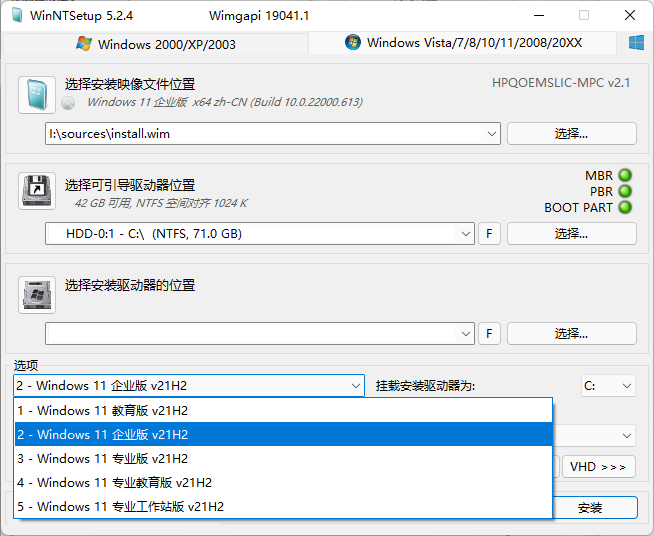Click the 42 GB 可用 NTFS info text
This screenshot has width=654, height=536.
[x=161, y=203]
